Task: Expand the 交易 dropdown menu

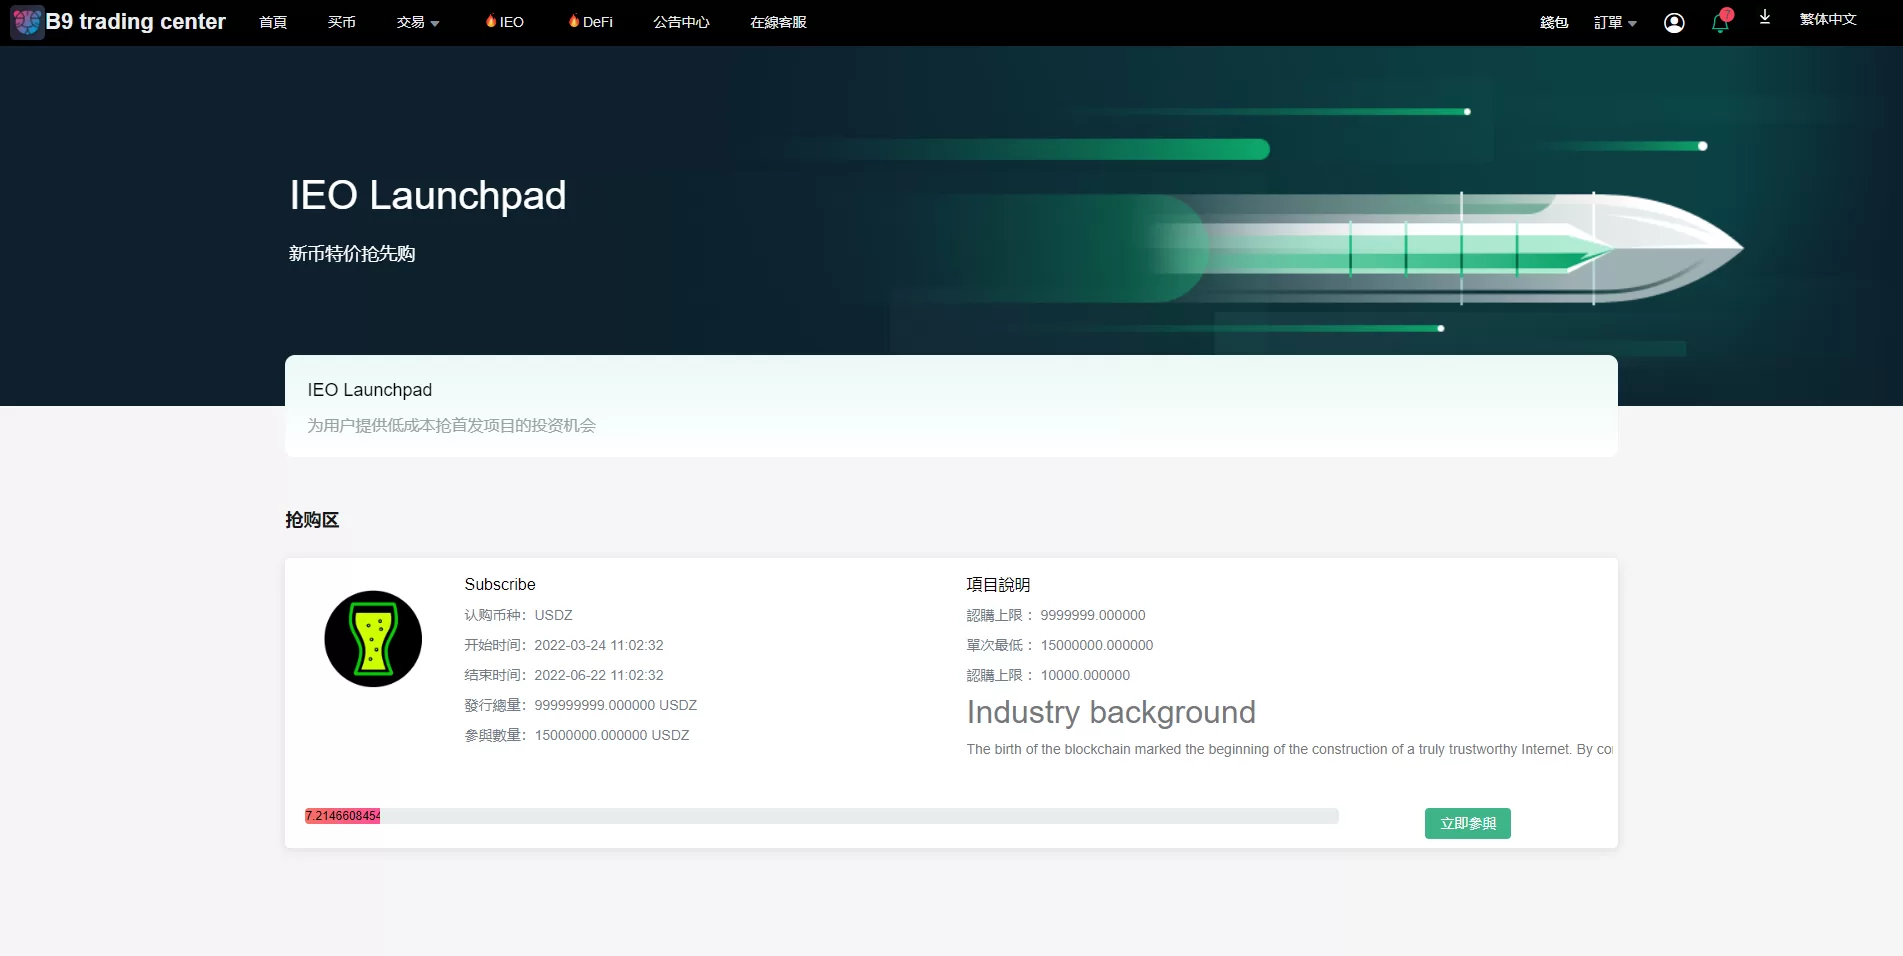Action: pyautogui.click(x=417, y=22)
